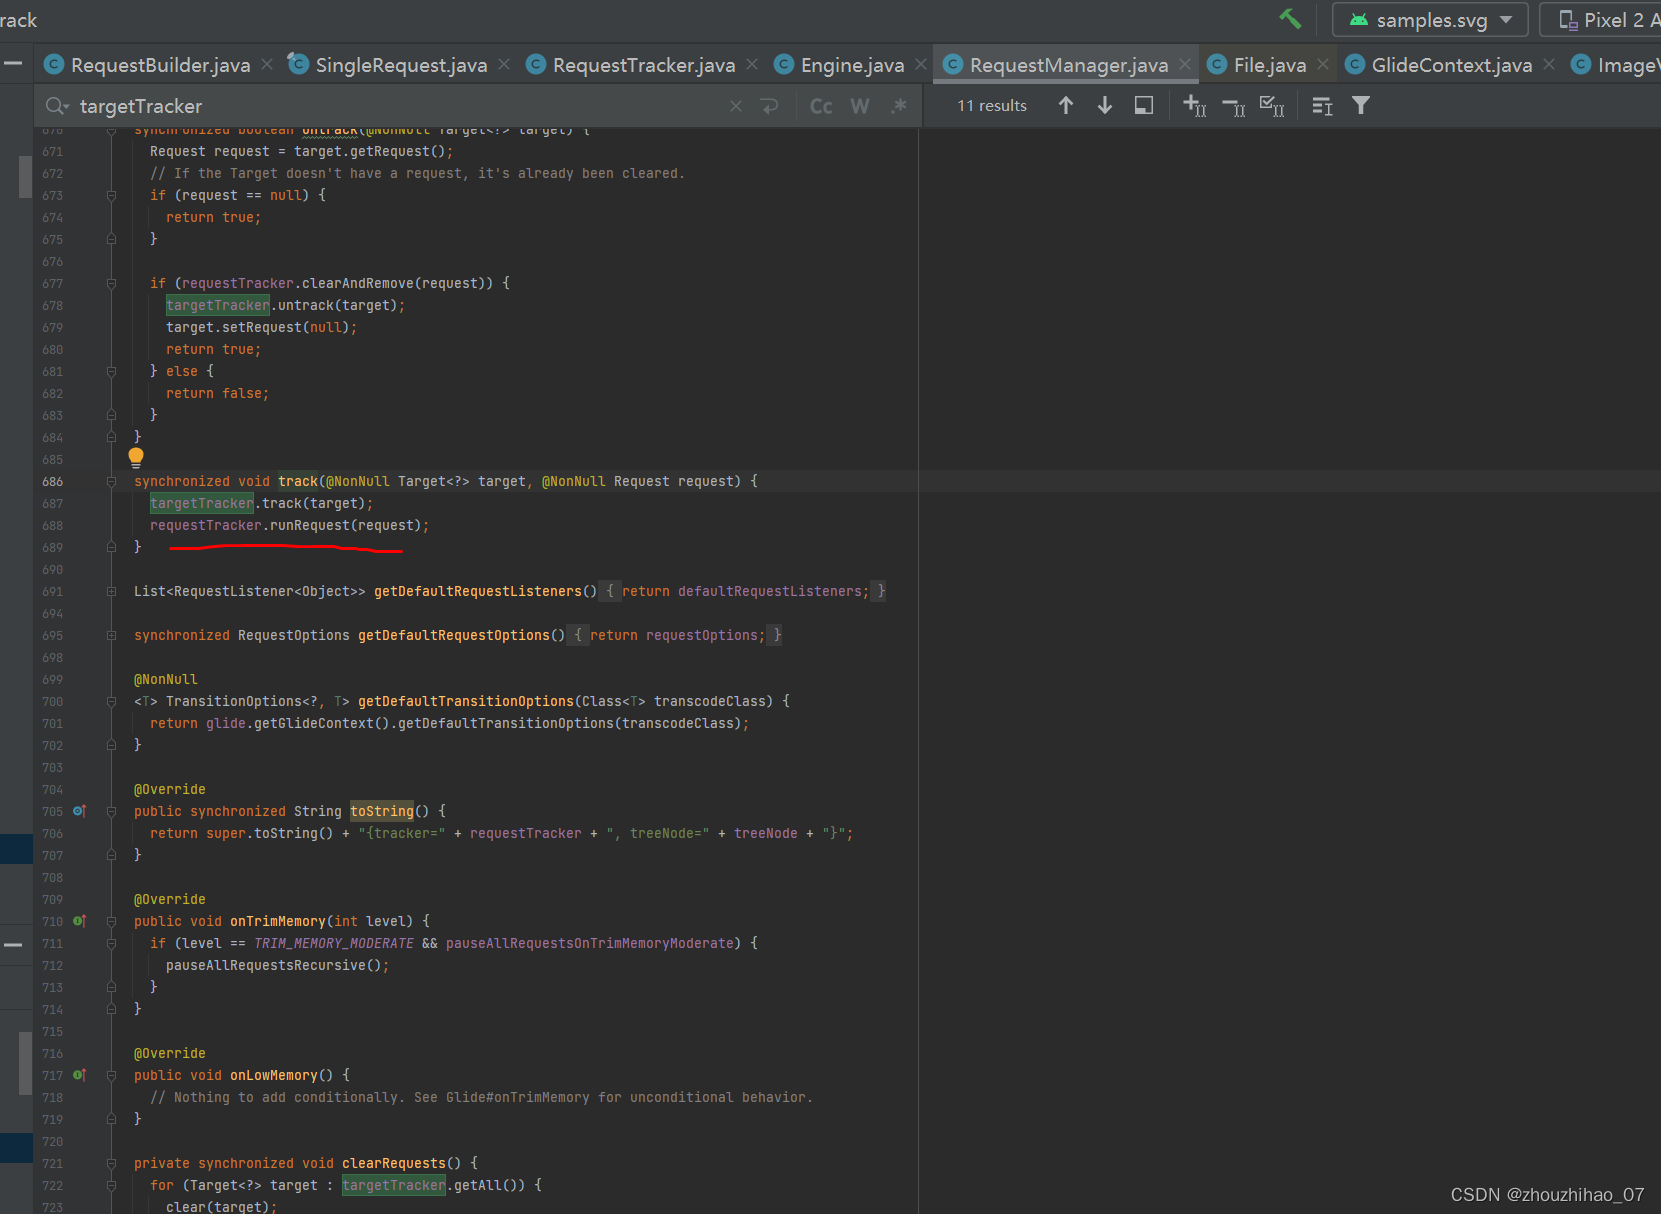1661x1214 pixels.
Task: Unselect occurrence icon in search bar
Action: coord(1234,106)
